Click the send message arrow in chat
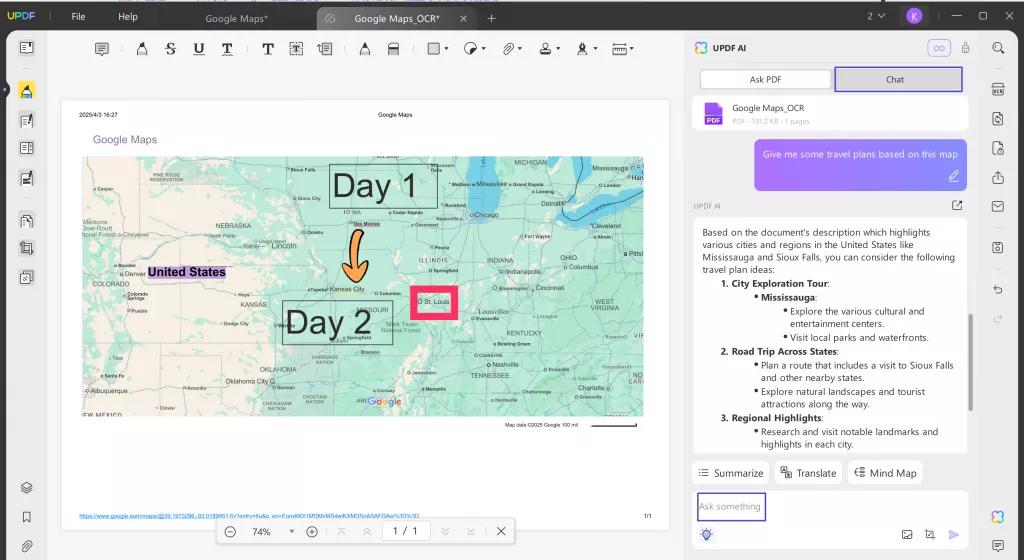 tap(954, 534)
